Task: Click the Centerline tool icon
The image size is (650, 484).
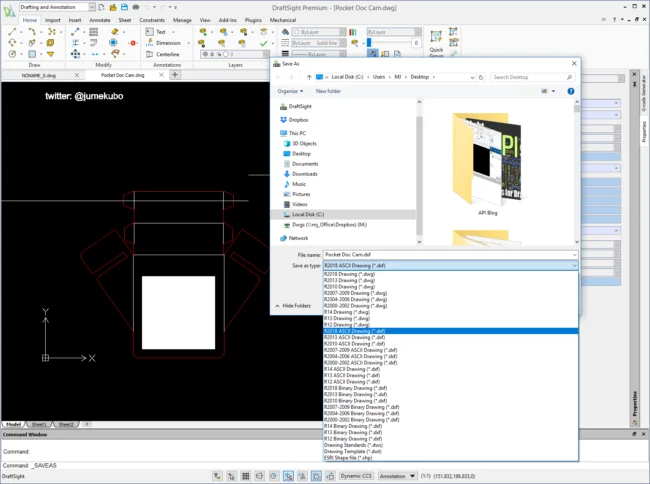Action: point(148,55)
